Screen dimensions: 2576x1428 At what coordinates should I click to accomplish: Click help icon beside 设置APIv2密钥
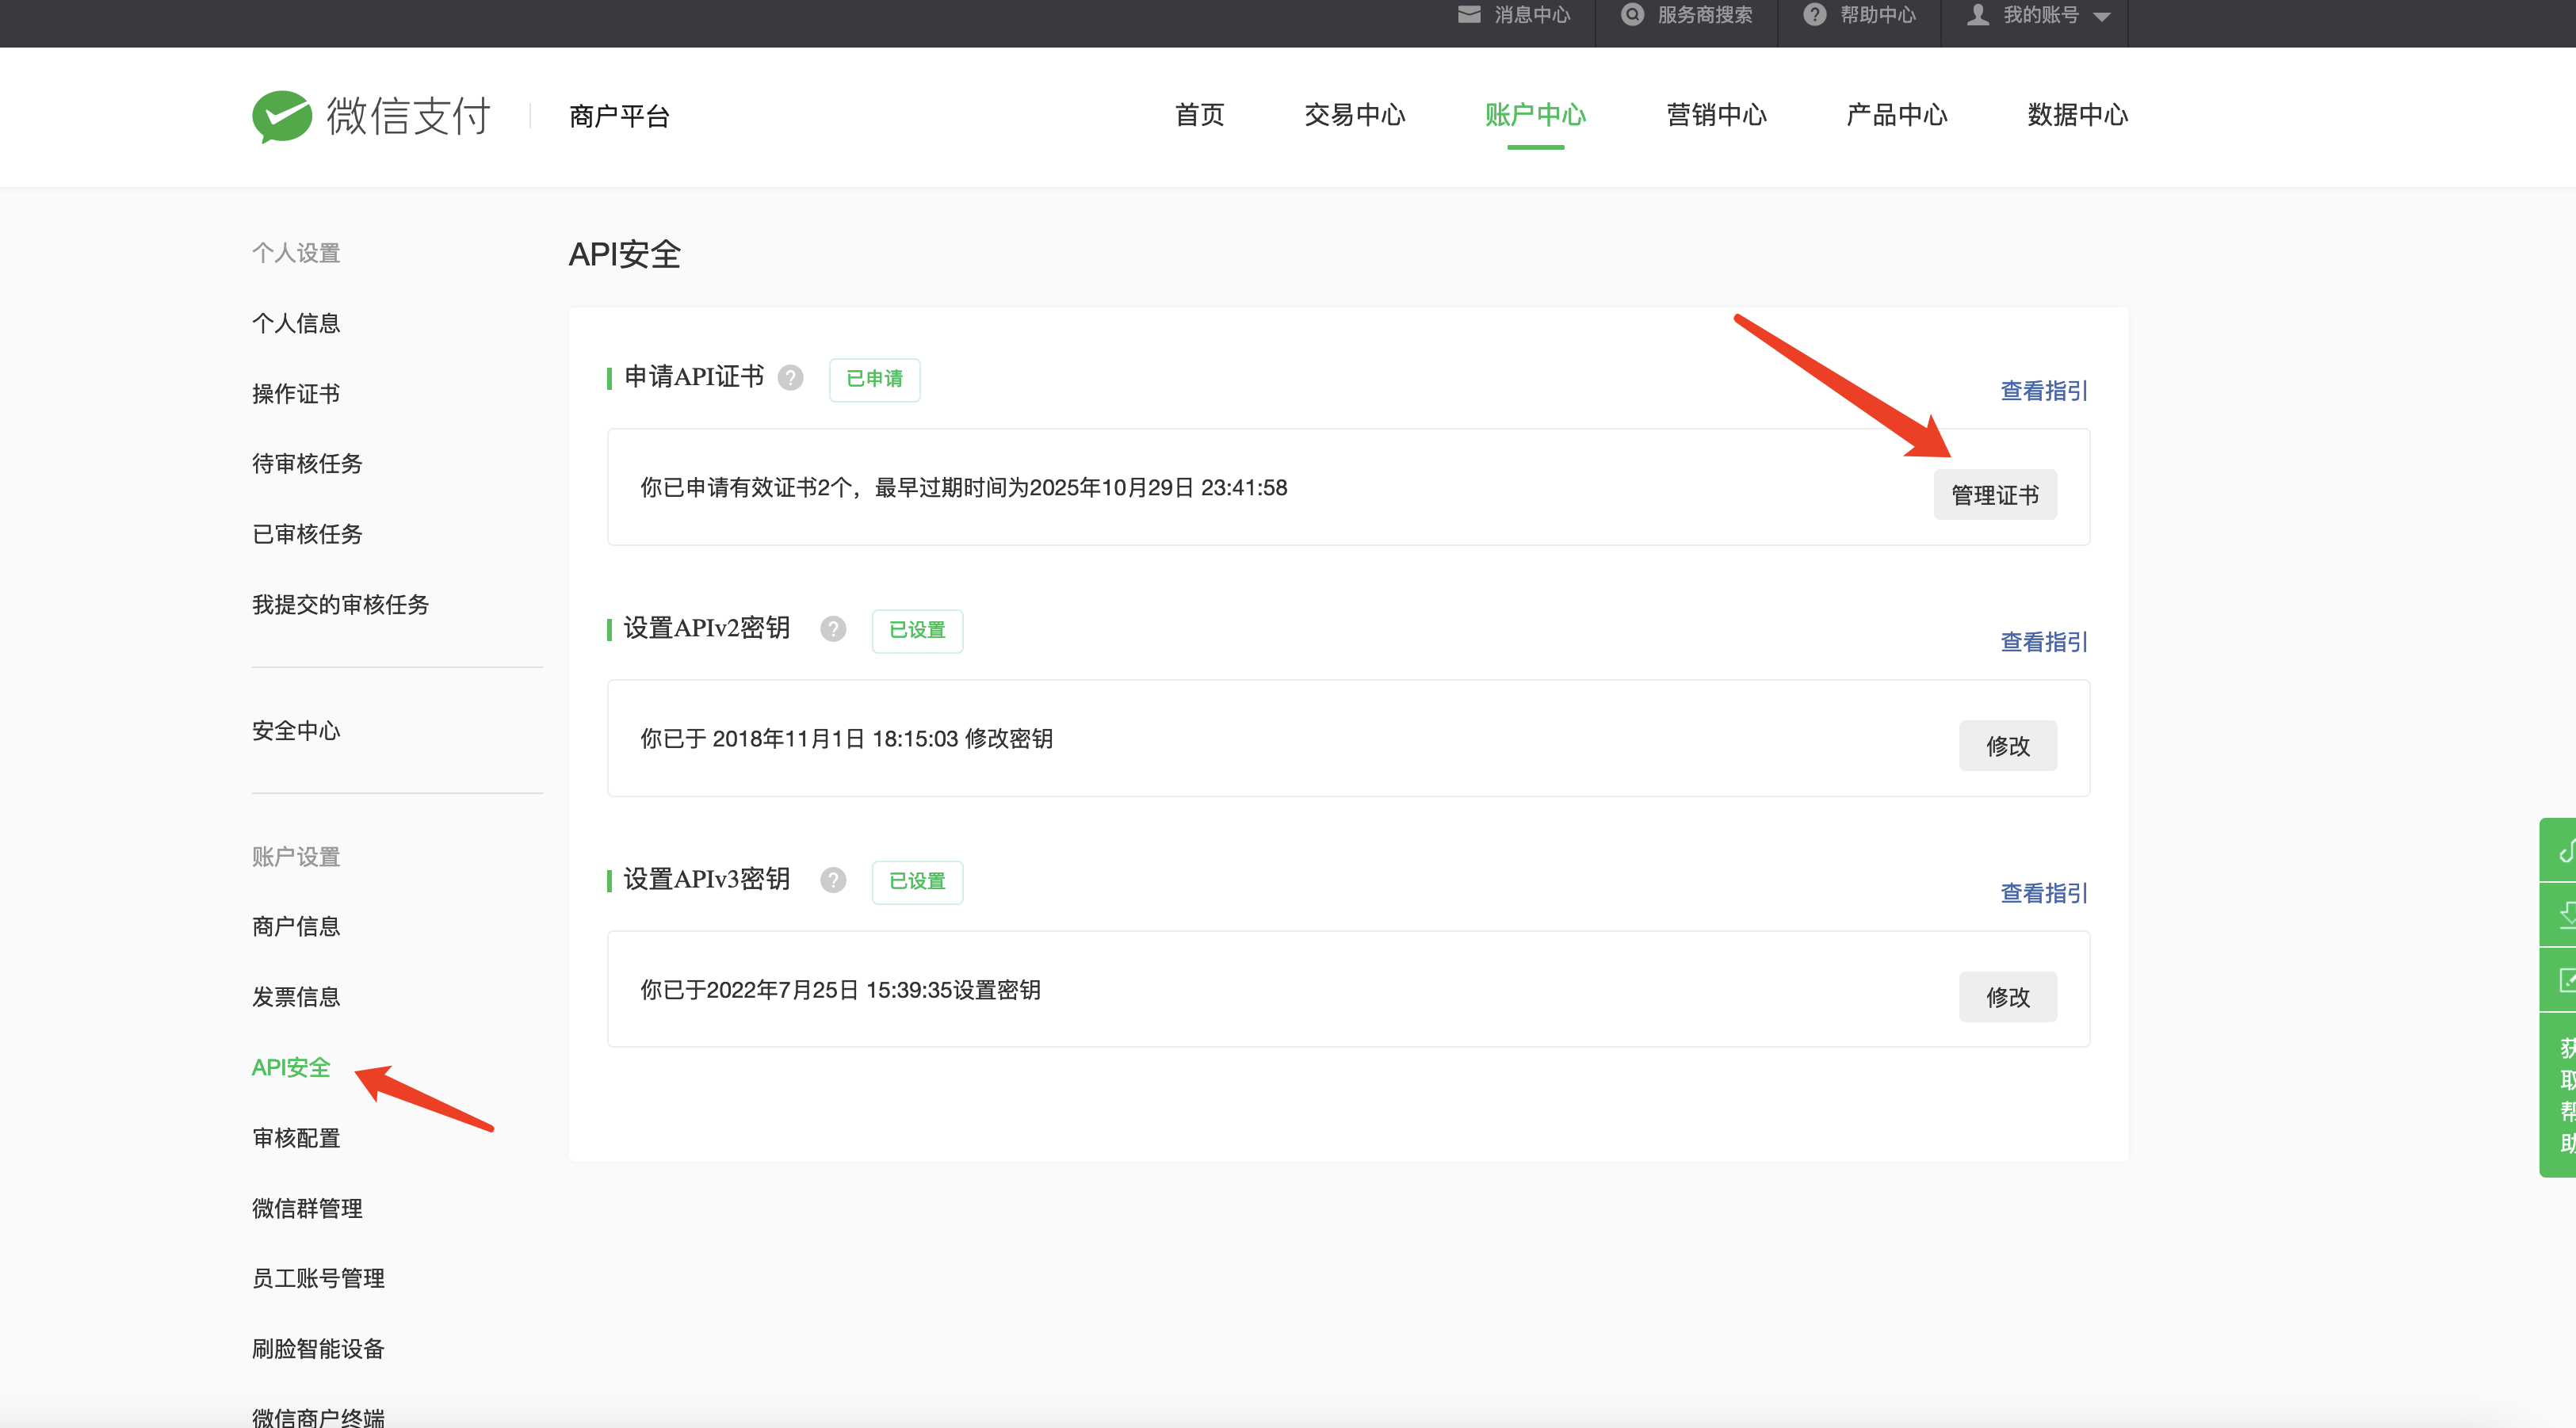833,629
